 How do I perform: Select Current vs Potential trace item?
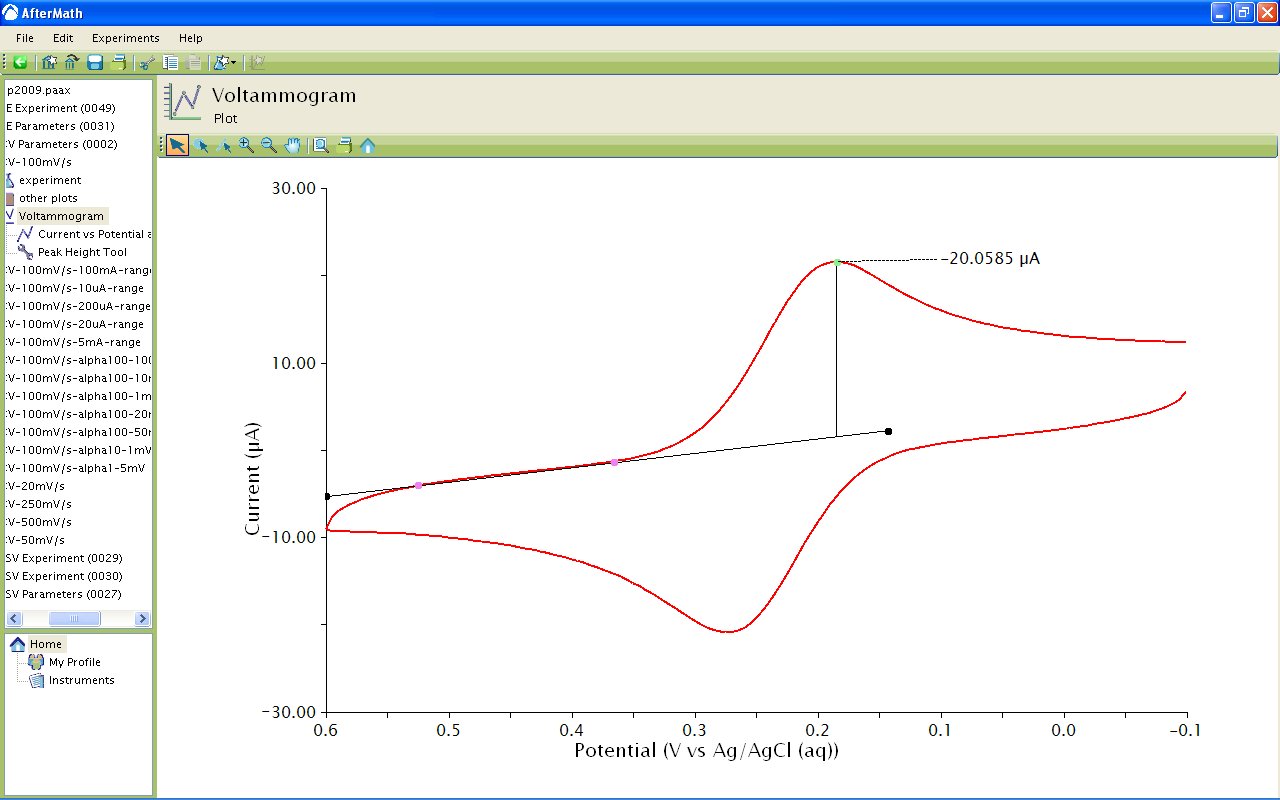pyautogui.click(x=94, y=234)
